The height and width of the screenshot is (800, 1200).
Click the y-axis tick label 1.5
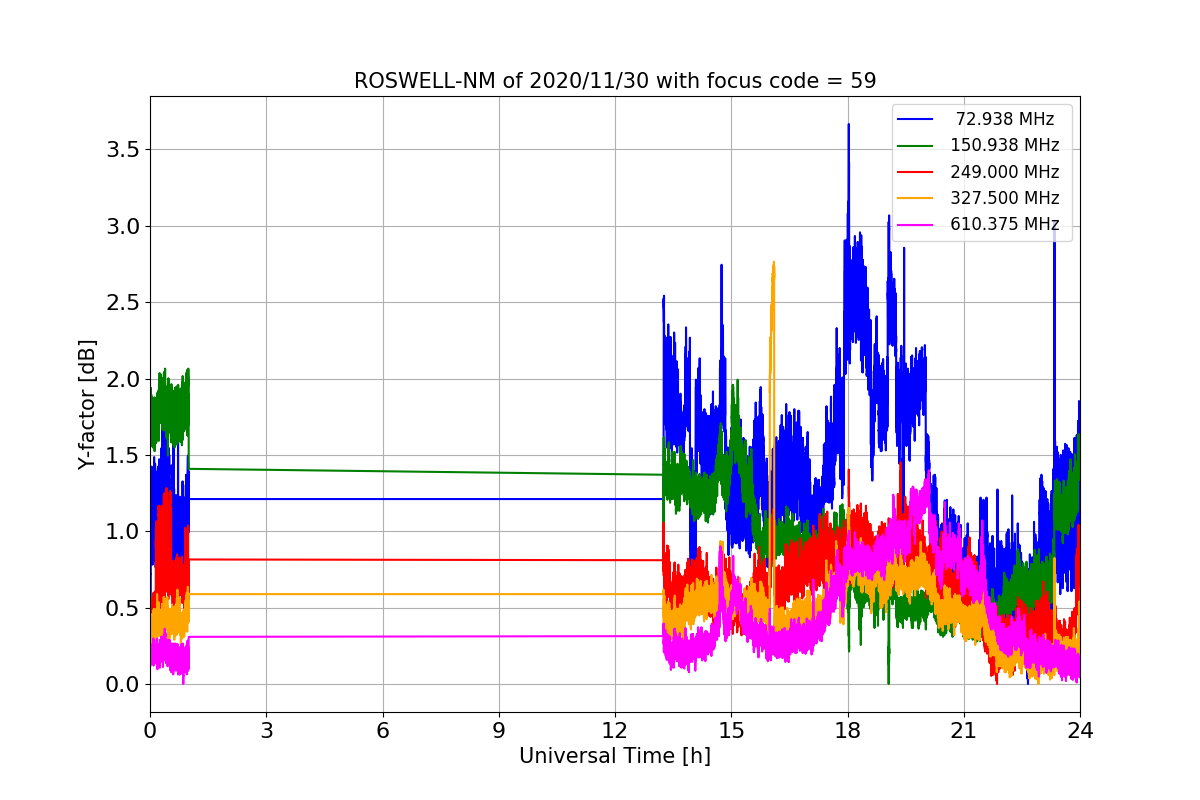(x=122, y=455)
